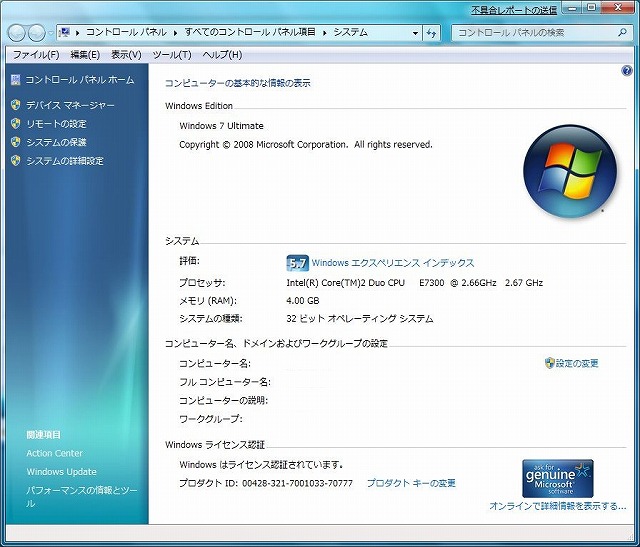Open the ファイル(F) menu
Viewport: 640px width, 547px height.
pyautogui.click(x=36, y=55)
